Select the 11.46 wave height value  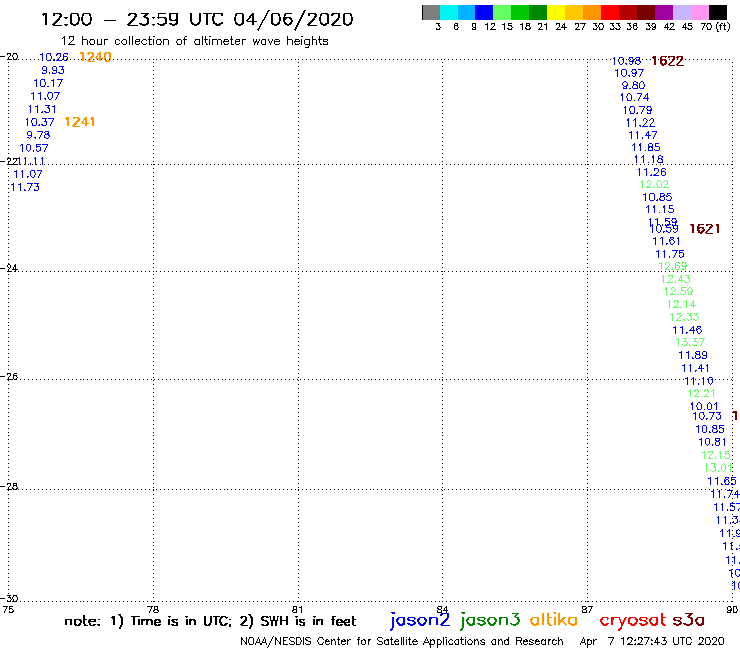(x=687, y=330)
